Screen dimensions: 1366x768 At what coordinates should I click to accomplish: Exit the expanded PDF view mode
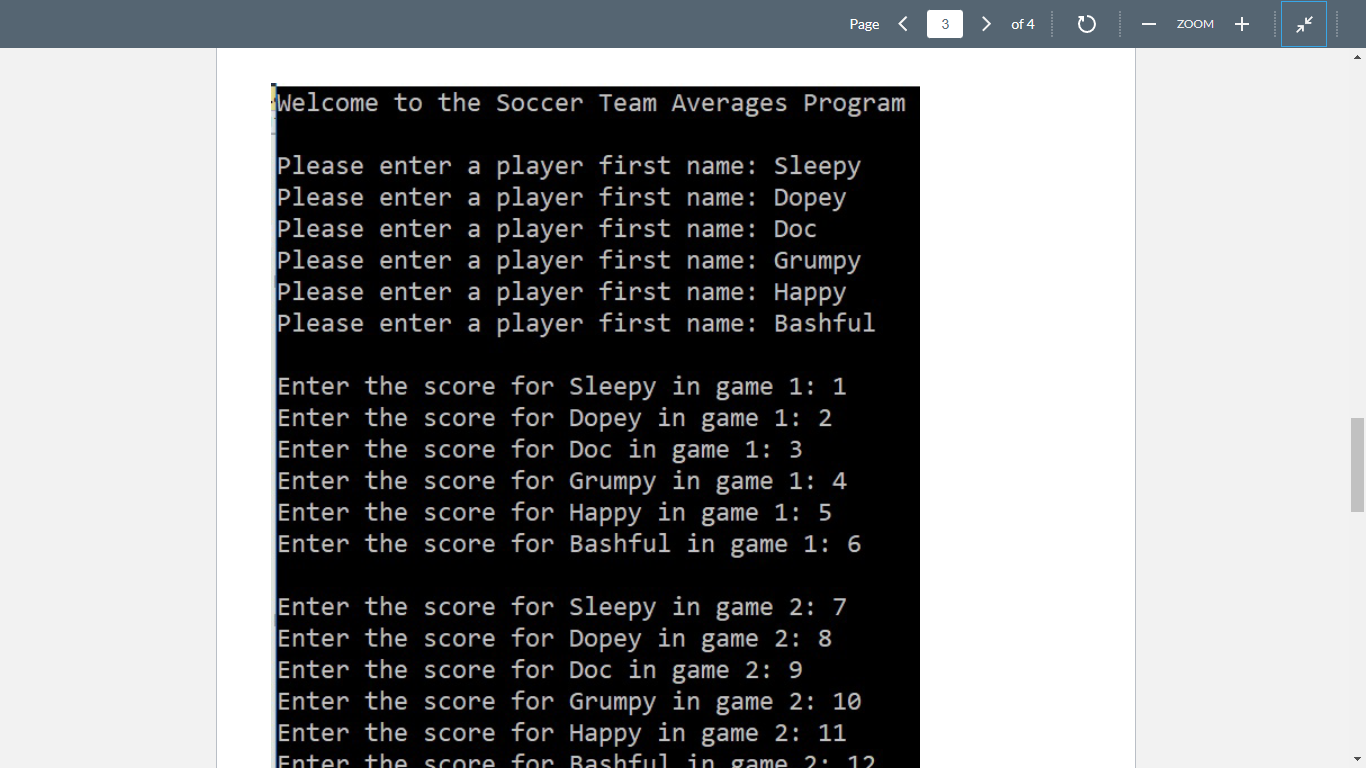click(1304, 23)
